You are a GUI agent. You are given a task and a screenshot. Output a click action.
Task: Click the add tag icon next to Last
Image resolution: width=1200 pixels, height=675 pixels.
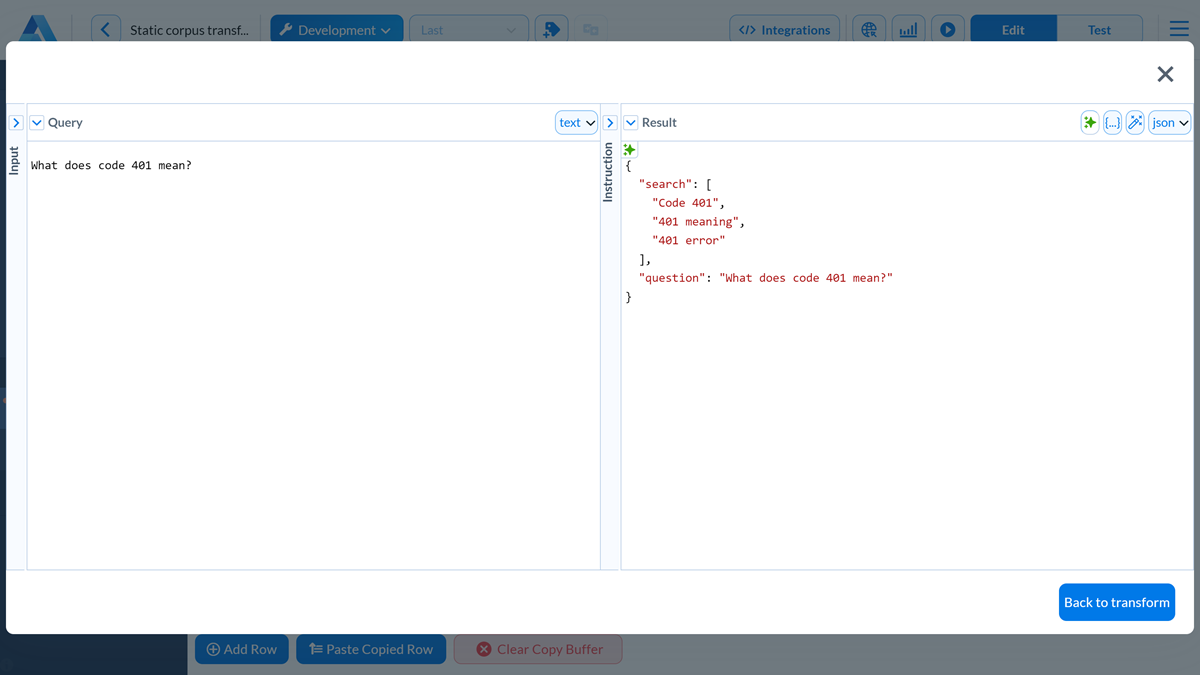tap(551, 28)
